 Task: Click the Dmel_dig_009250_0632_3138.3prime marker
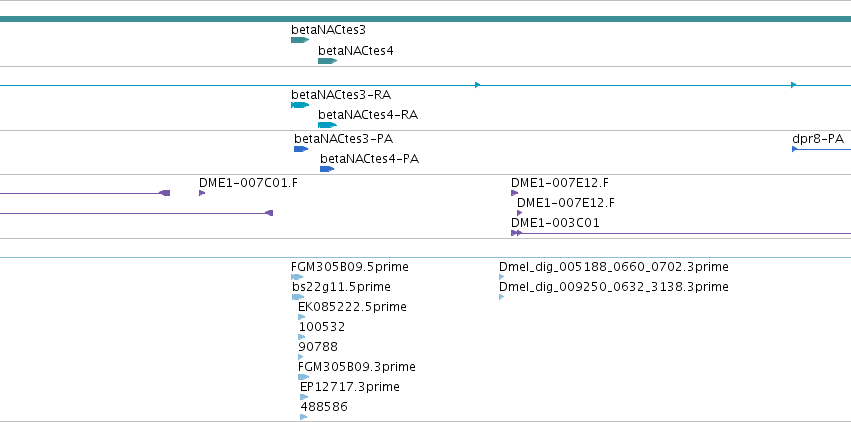(x=501, y=297)
